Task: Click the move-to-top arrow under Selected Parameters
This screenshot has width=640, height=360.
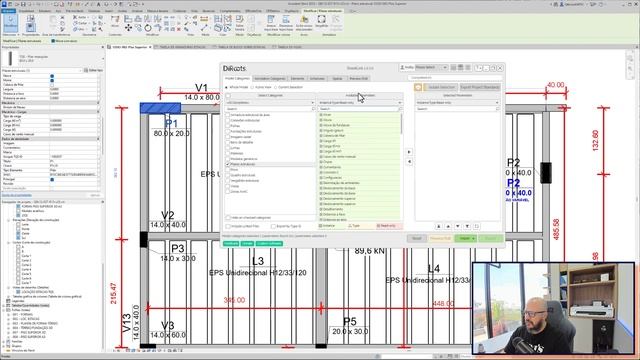Action: pos(439,226)
